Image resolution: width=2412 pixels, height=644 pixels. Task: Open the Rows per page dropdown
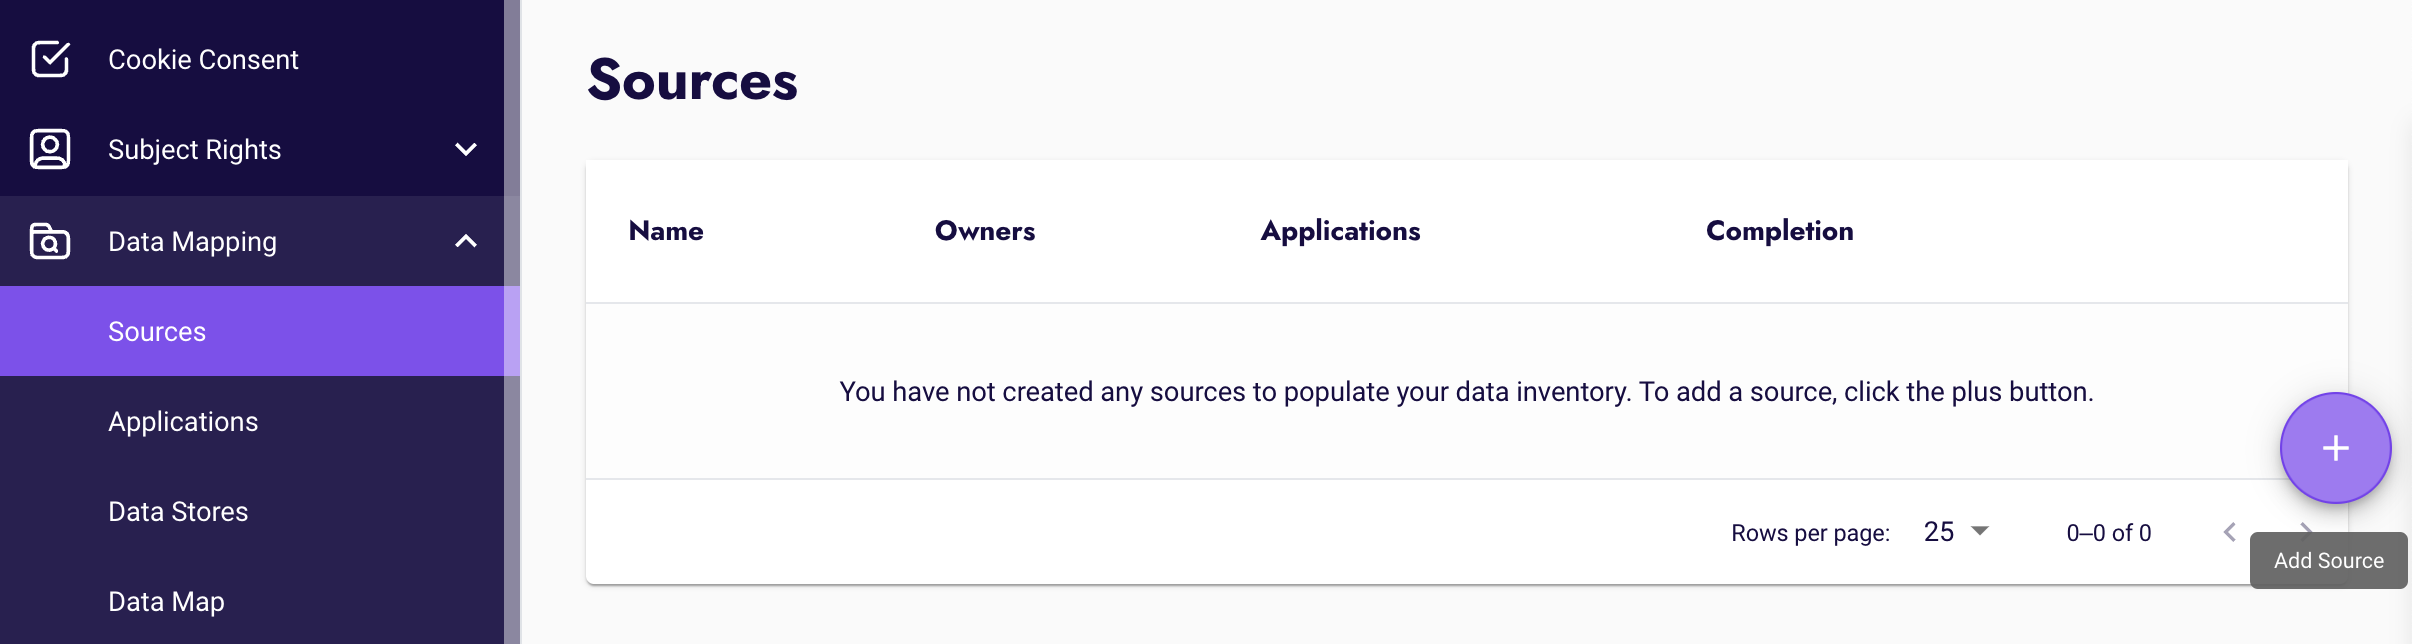point(1956,532)
